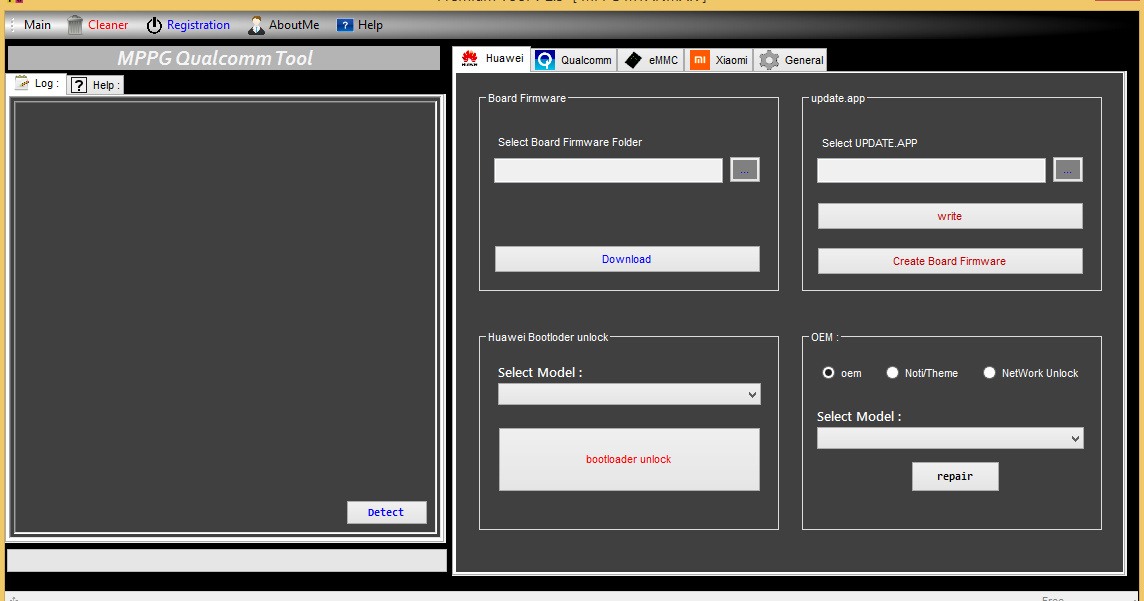The image size is (1144, 601).
Task: Click the Cleaner trash can icon
Action: 75,25
